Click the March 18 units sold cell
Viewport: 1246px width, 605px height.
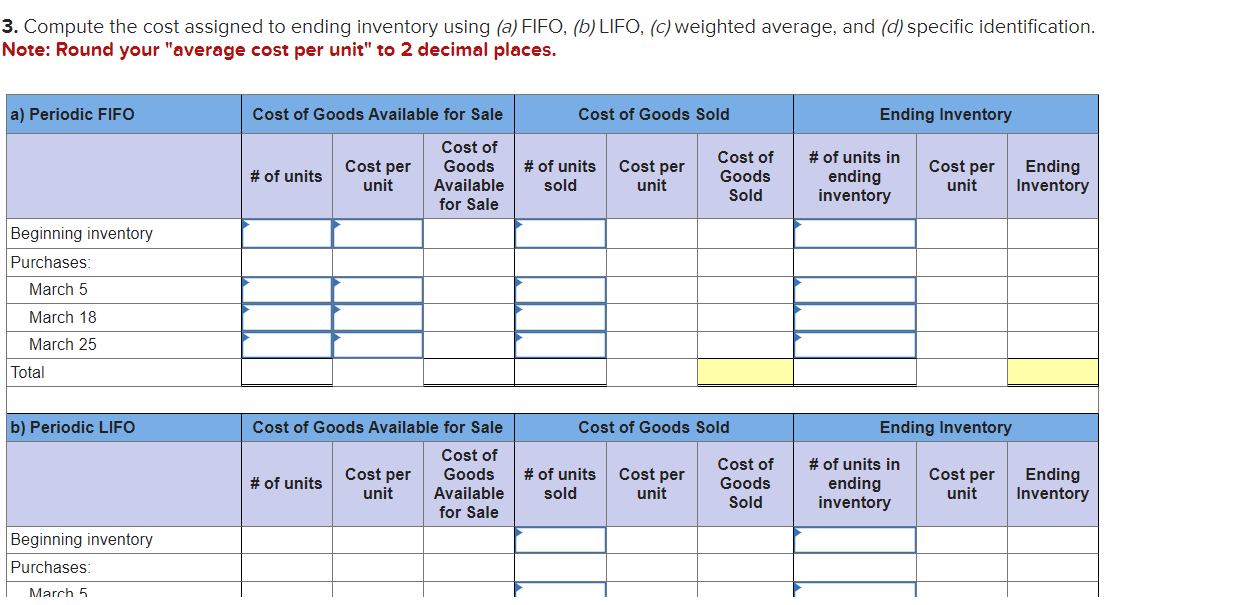tap(560, 317)
